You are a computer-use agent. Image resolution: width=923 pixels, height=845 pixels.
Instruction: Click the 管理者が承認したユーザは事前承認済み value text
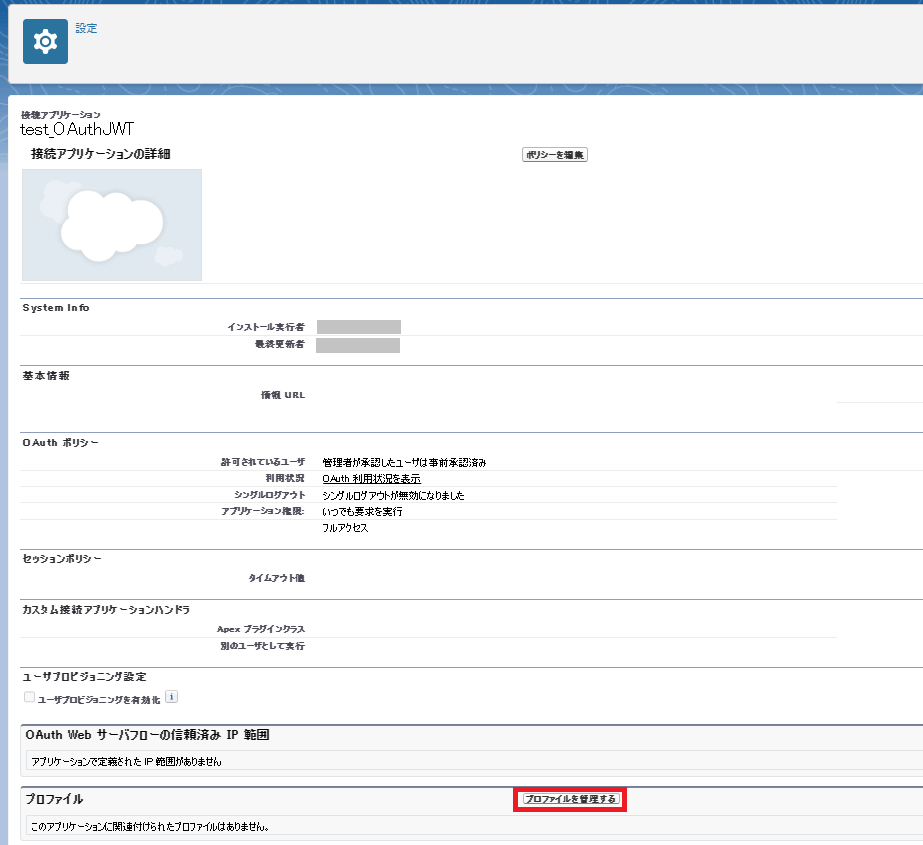coord(404,463)
